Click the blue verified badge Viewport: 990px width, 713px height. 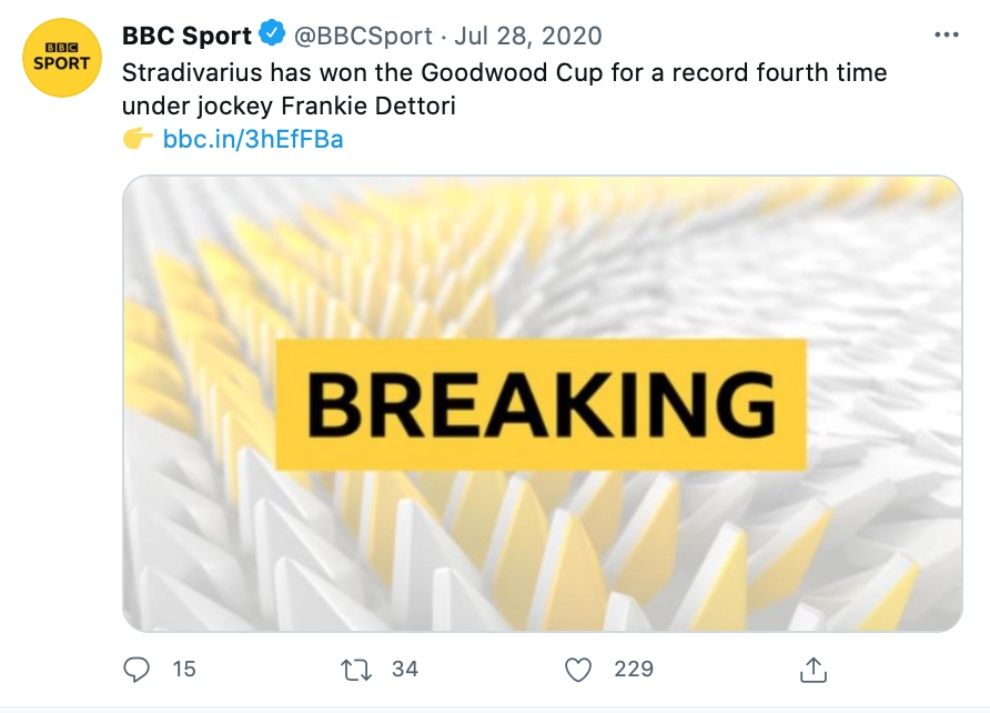(272, 34)
